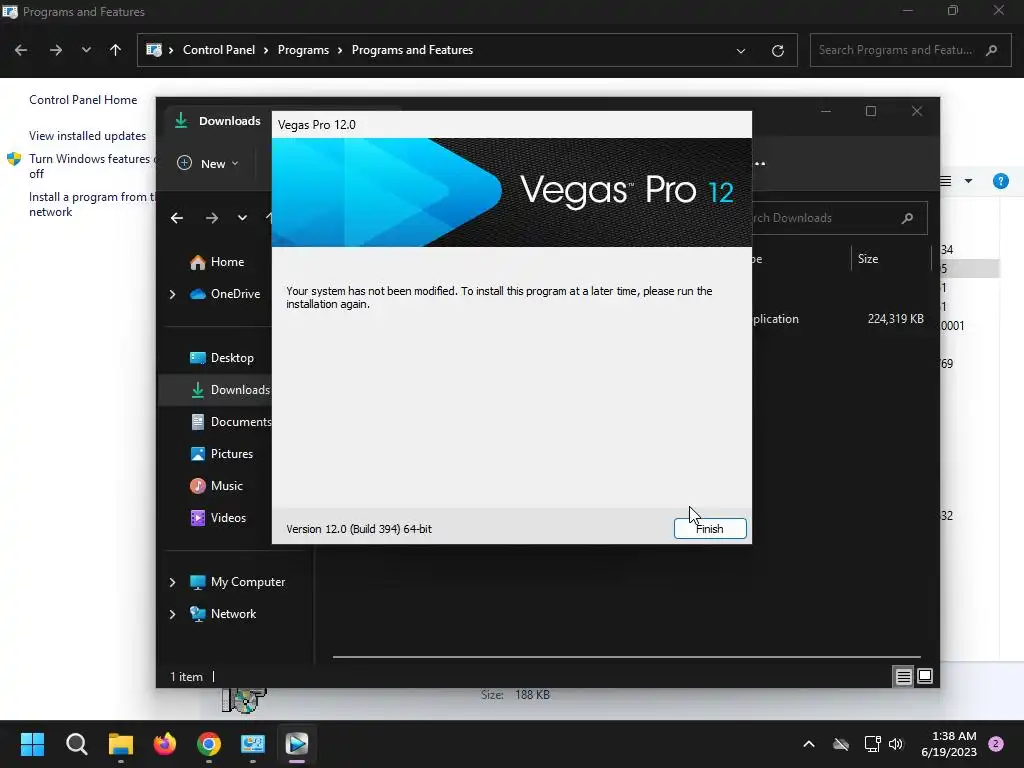This screenshot has height=768, width=1024.
Task: Expand the OneDrive tree node
Action: coord(172,295)
